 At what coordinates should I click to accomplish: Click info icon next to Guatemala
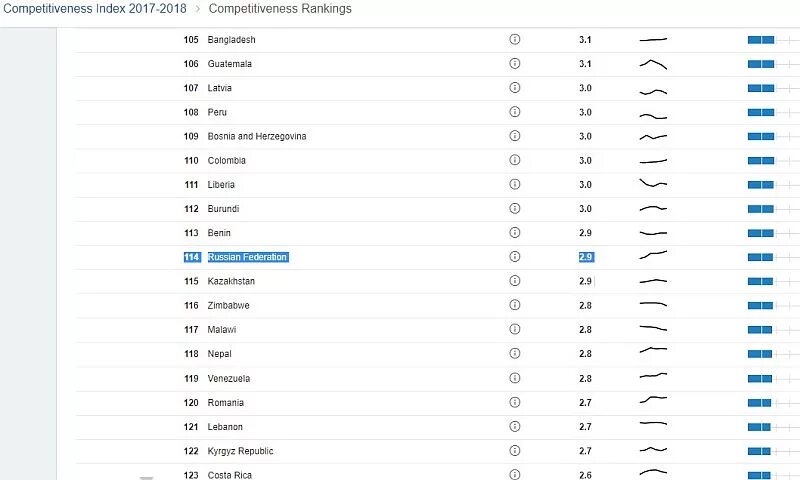click(x=515, y=63)
